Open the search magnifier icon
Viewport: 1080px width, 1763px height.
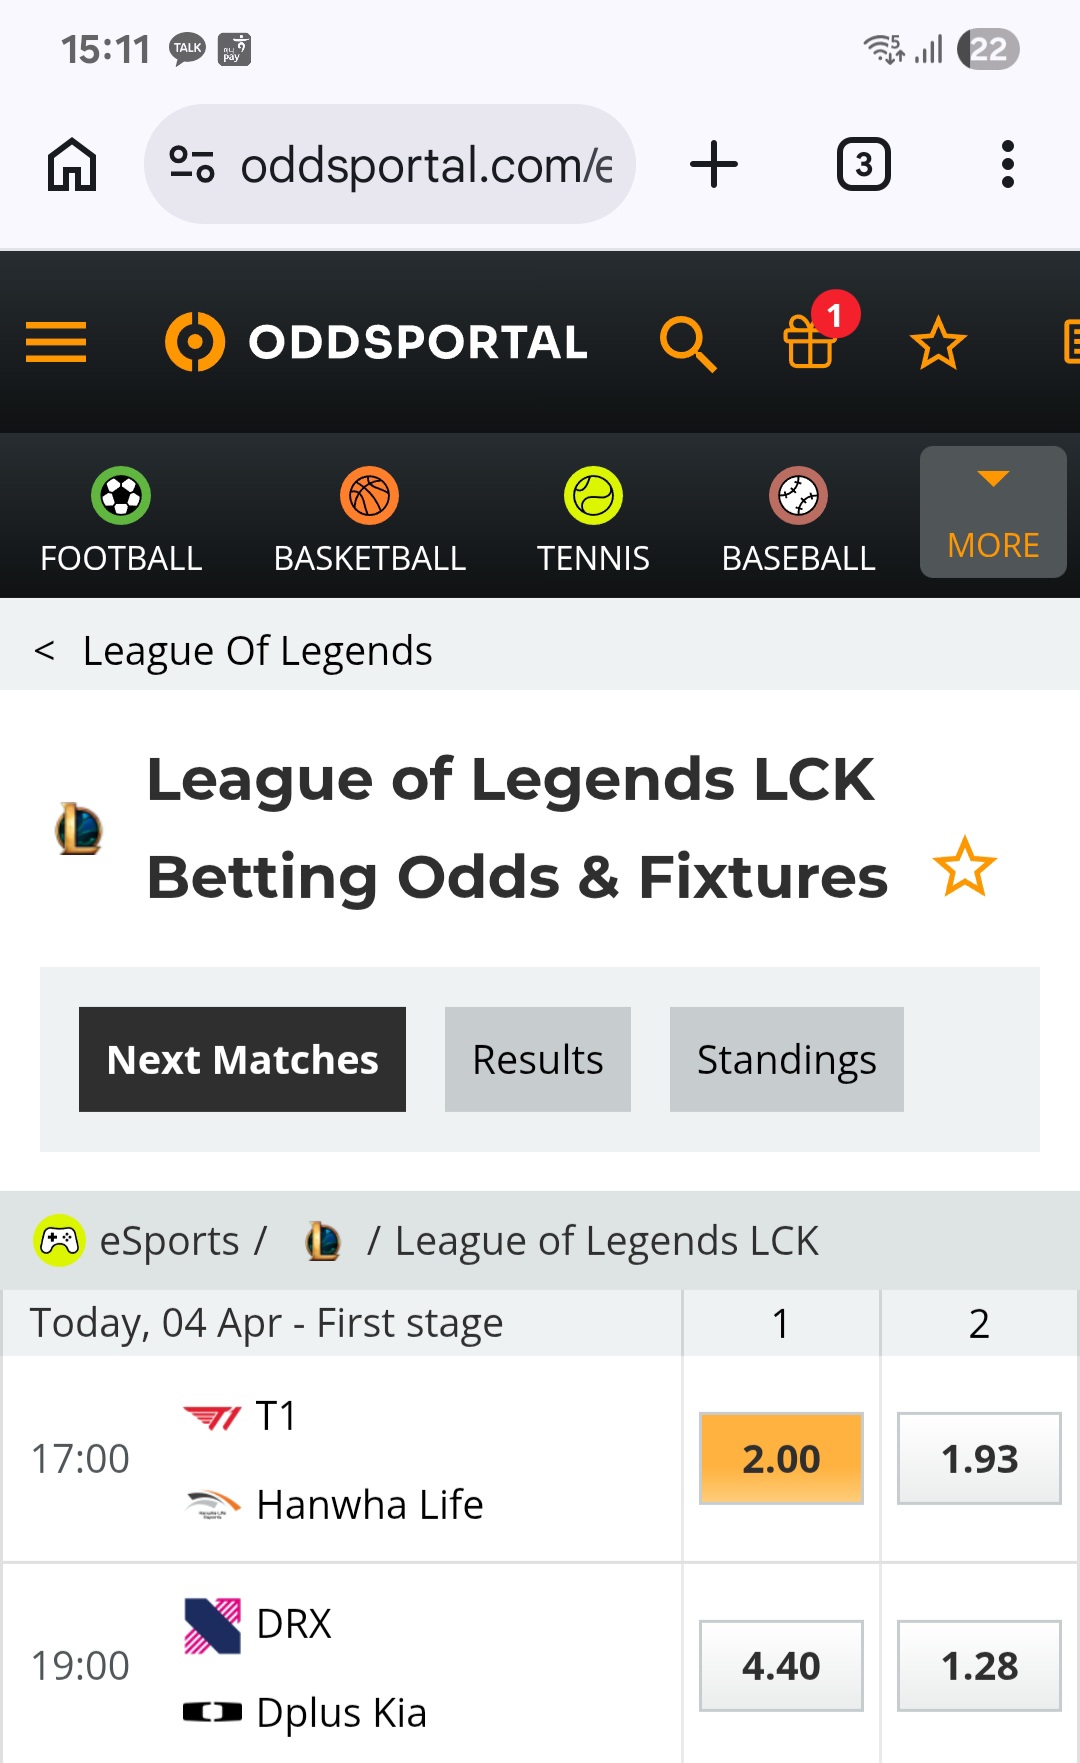[688, 343]
